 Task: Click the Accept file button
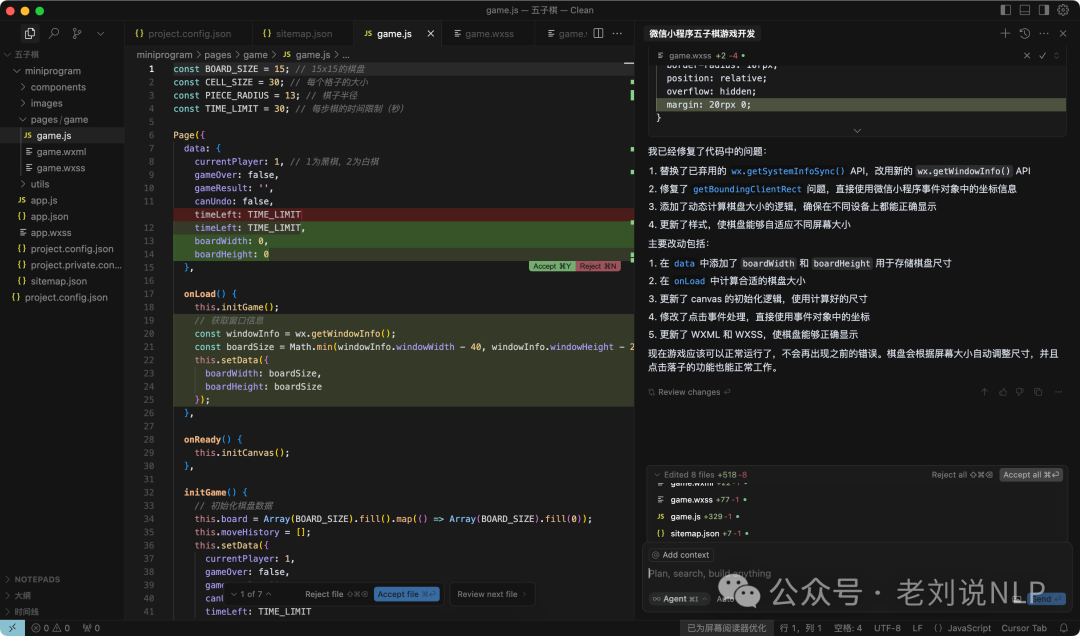click(406, 594)
